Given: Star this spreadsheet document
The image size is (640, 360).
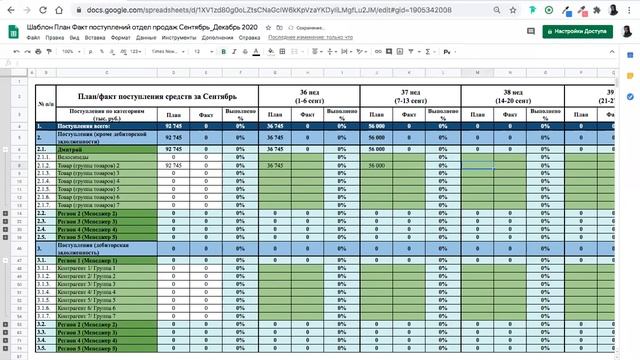Looking at the screenshot, I should point(268,28).
